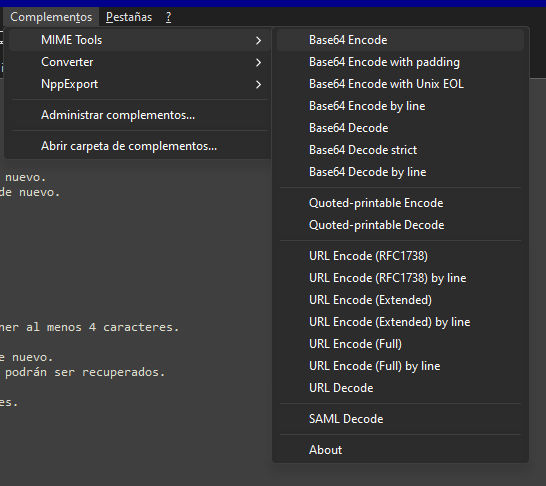Viewport: 546px width, 486px height.
Task: Open the Converter submenu entry
Action: 140,62
